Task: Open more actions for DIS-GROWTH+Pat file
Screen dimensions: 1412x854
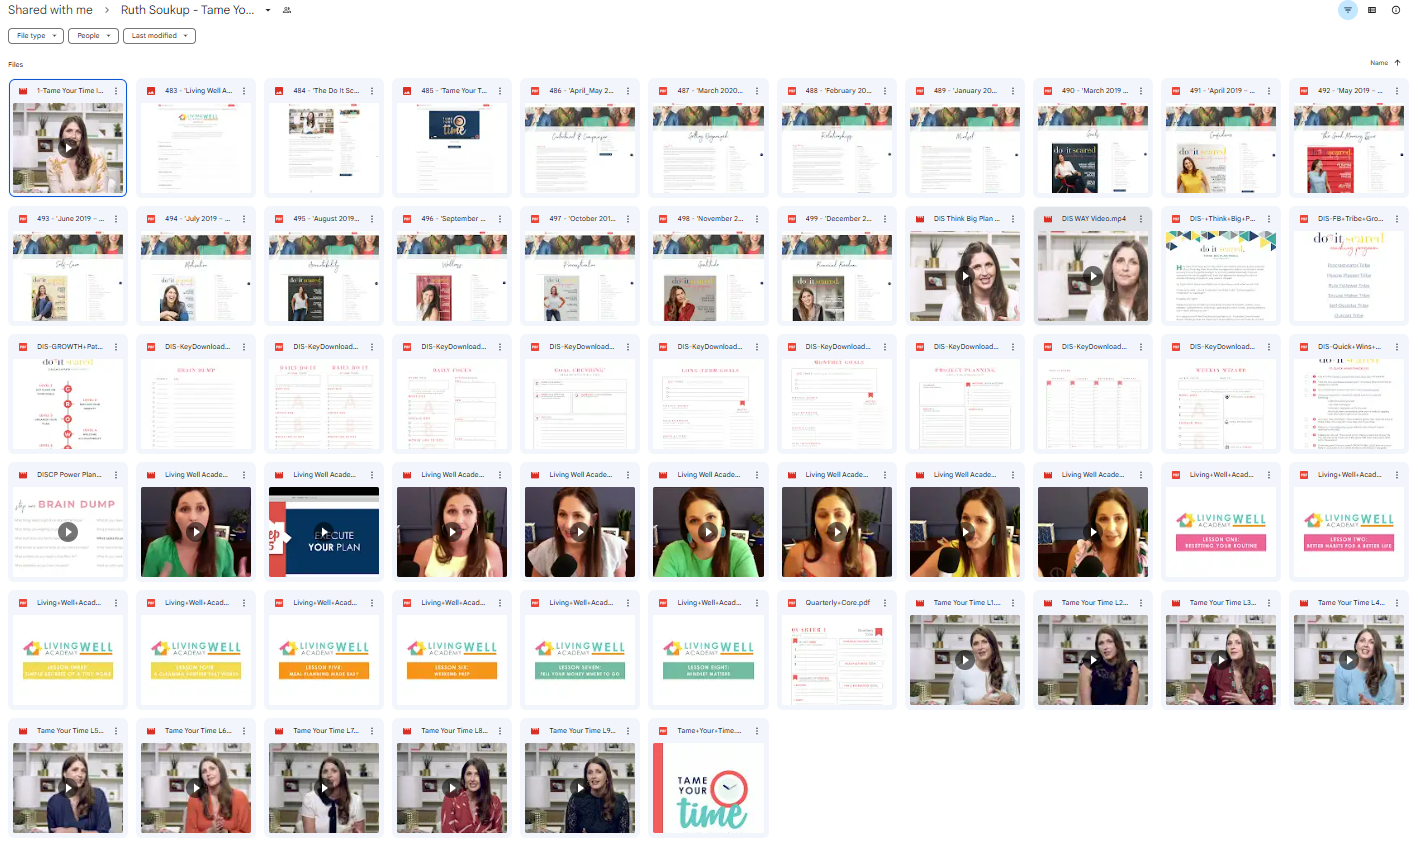Action: (x=116, y=347)
